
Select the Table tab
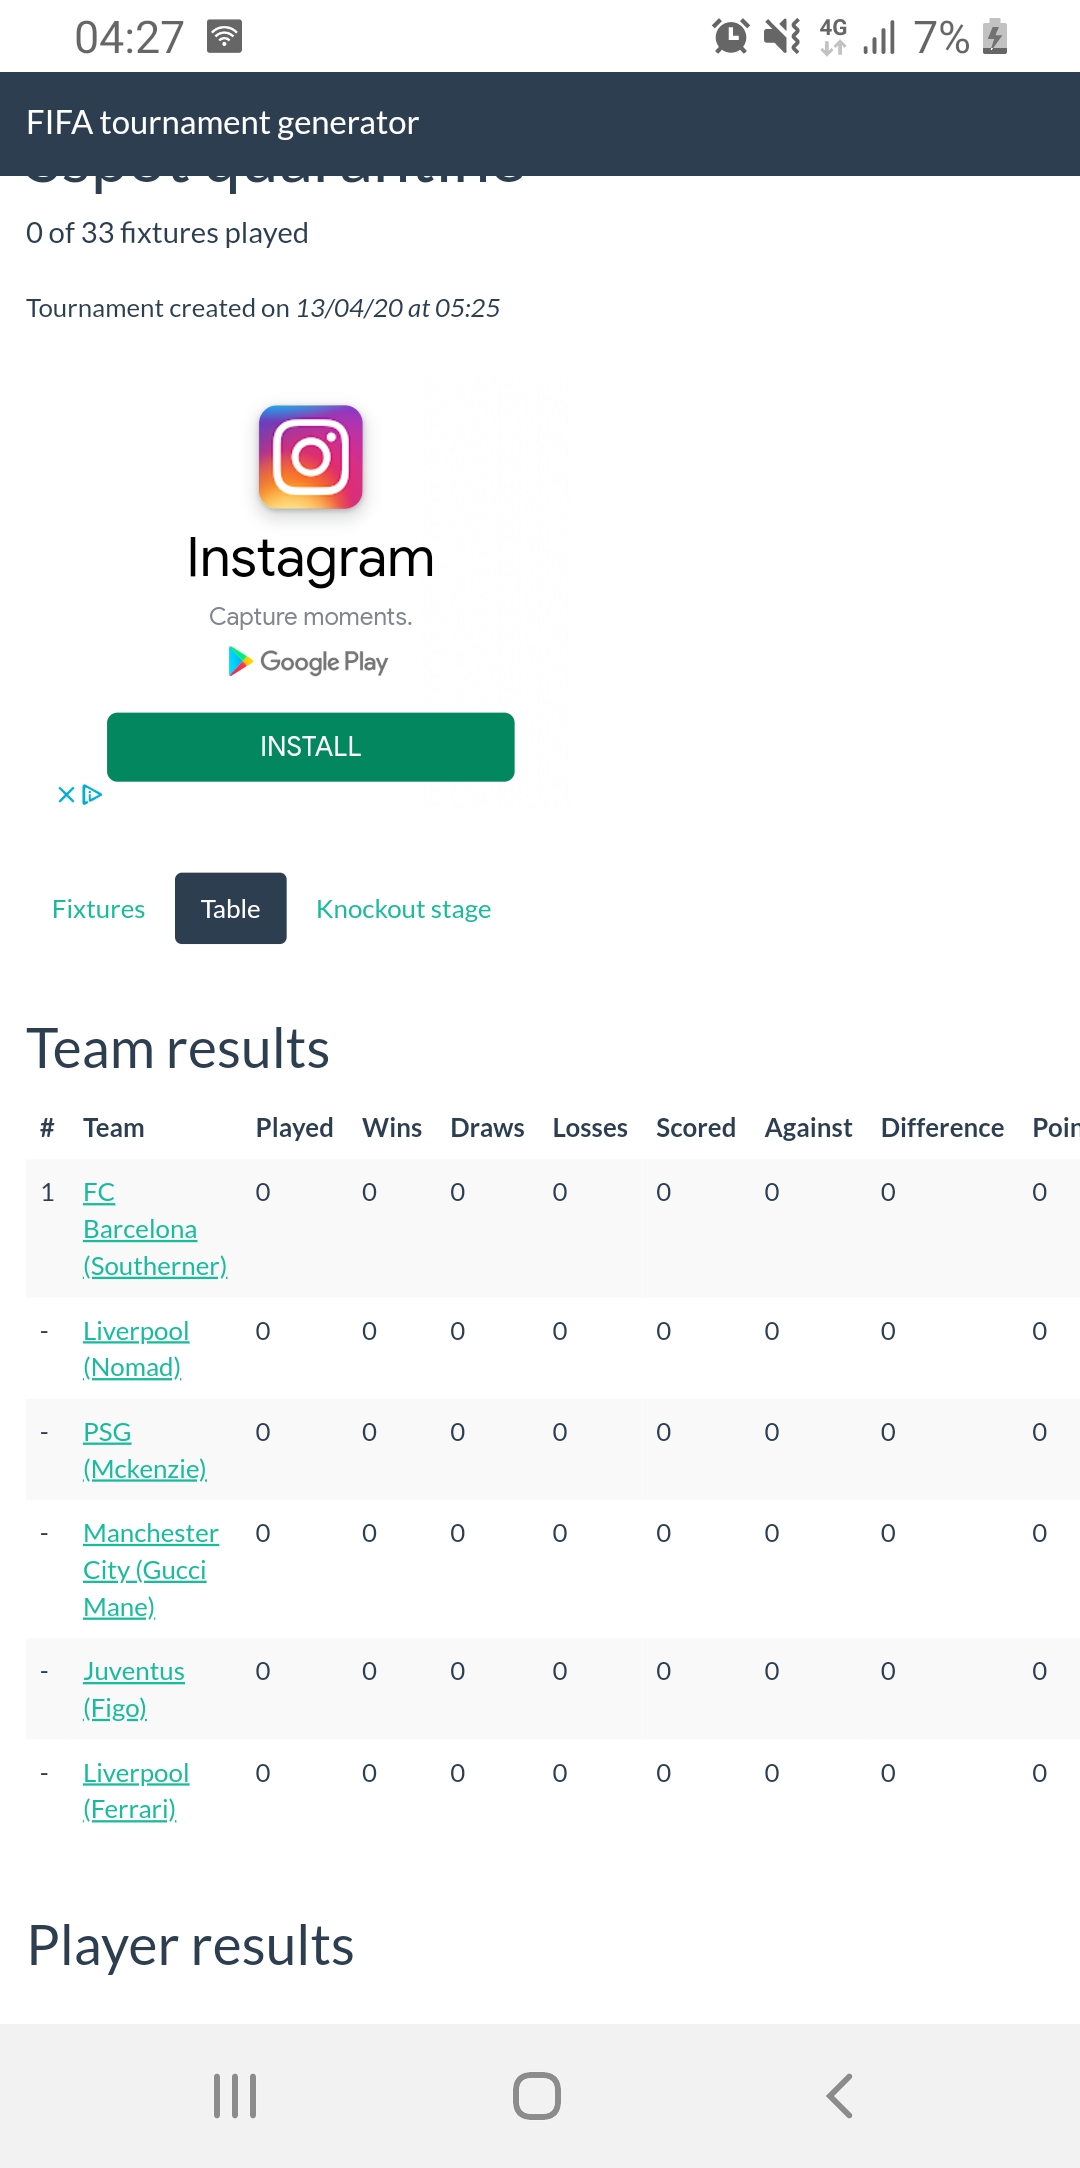pos(231,909)
